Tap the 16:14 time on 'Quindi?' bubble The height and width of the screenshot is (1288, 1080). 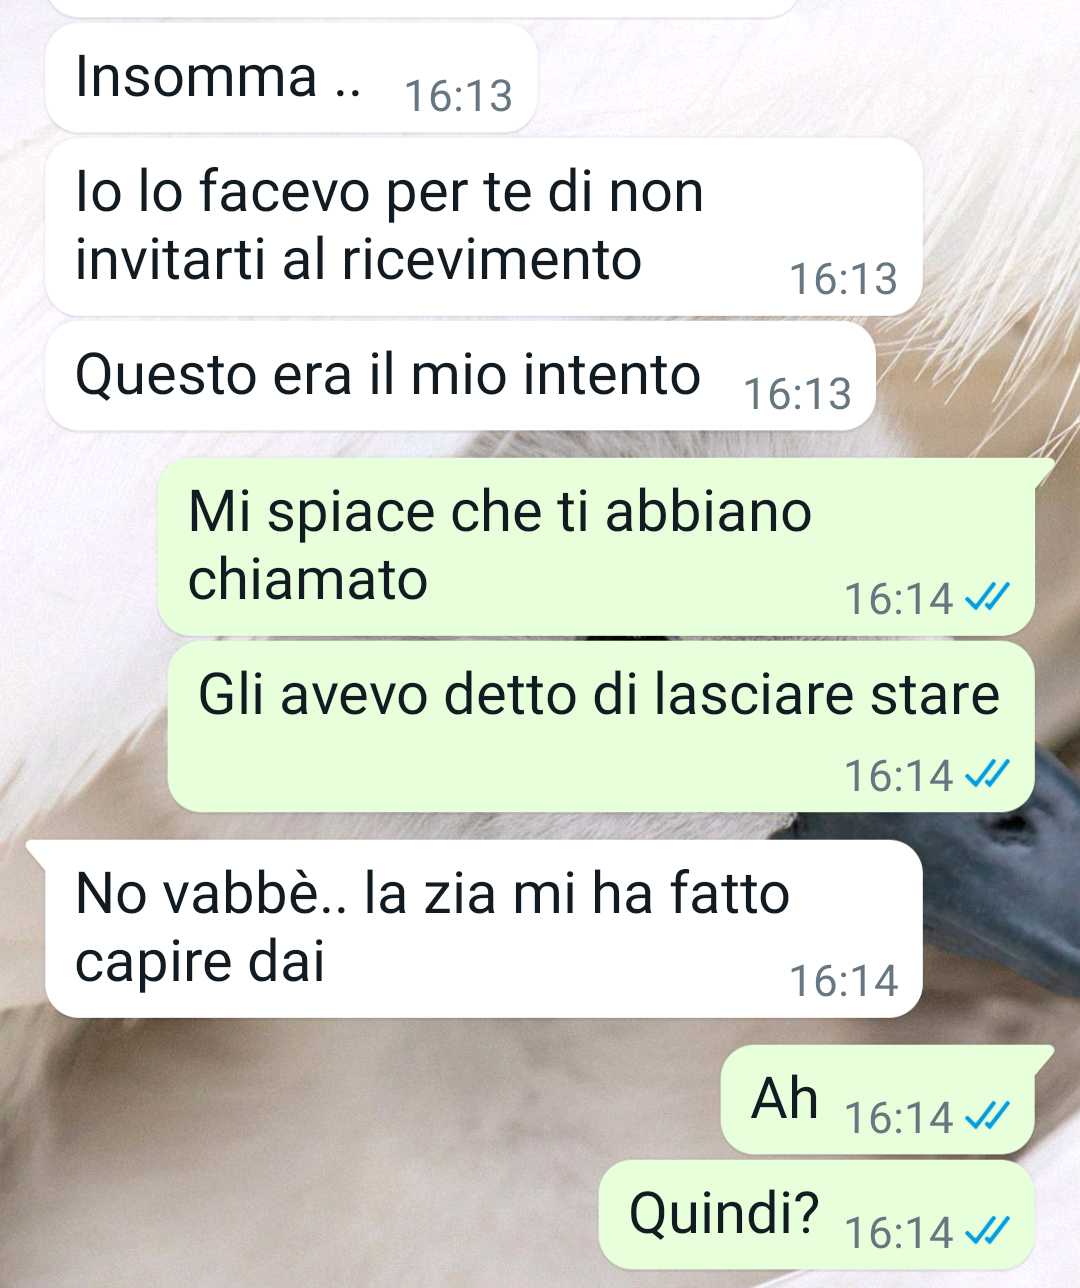[899, 1232]
